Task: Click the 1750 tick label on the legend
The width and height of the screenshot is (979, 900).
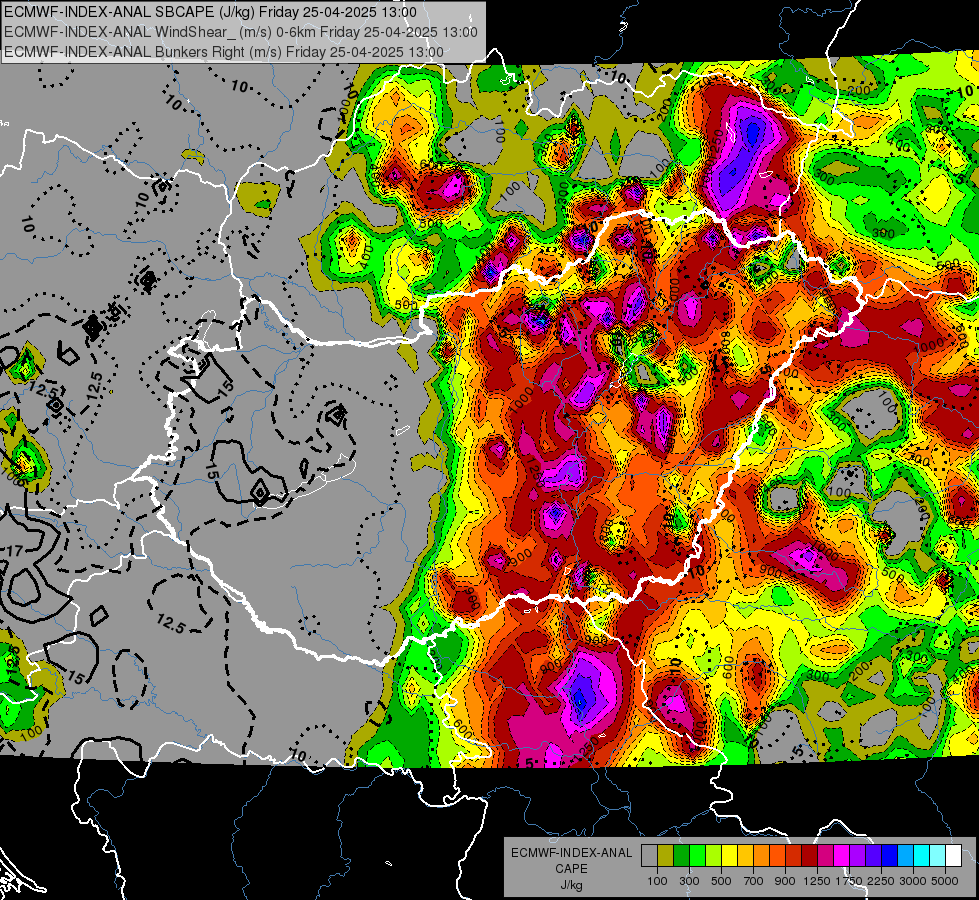Action: pyautogui.click(x=850, y=881)
